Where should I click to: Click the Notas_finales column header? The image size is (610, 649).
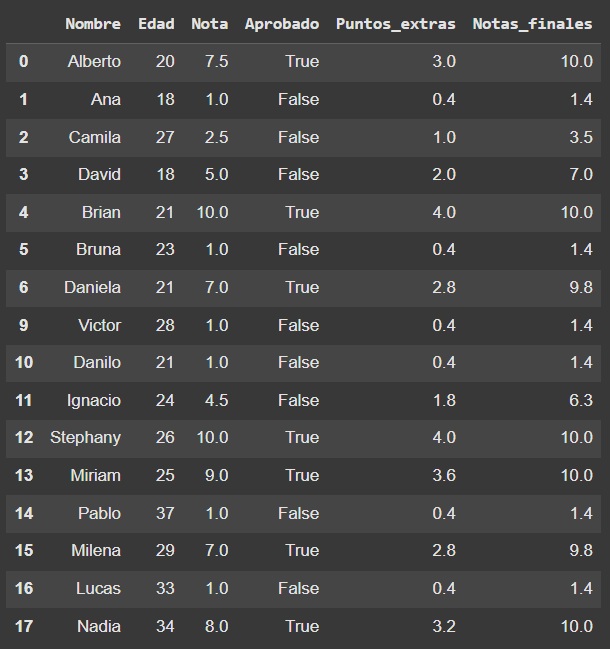coord(533,24)
